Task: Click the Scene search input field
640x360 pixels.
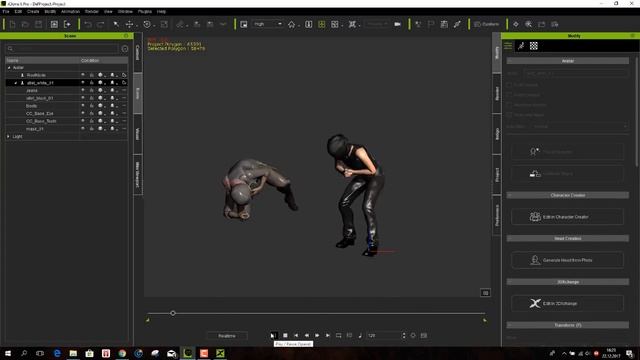Action: click(62, 49)
